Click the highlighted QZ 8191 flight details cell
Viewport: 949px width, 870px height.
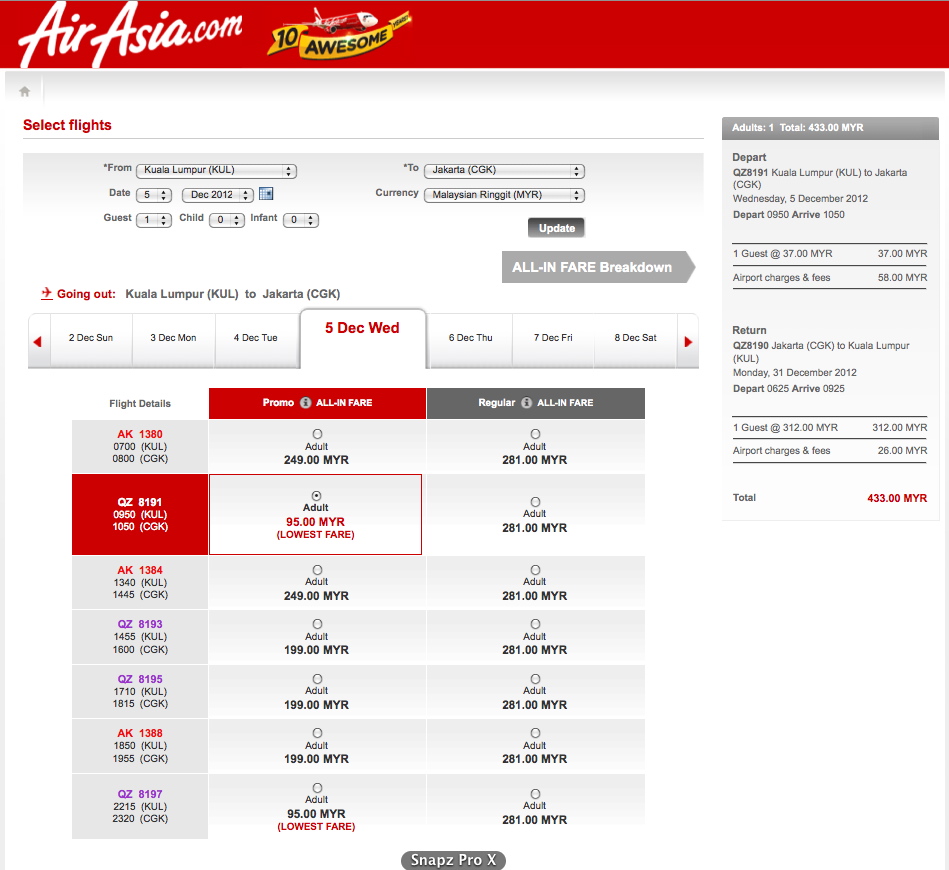coord(140,515)
